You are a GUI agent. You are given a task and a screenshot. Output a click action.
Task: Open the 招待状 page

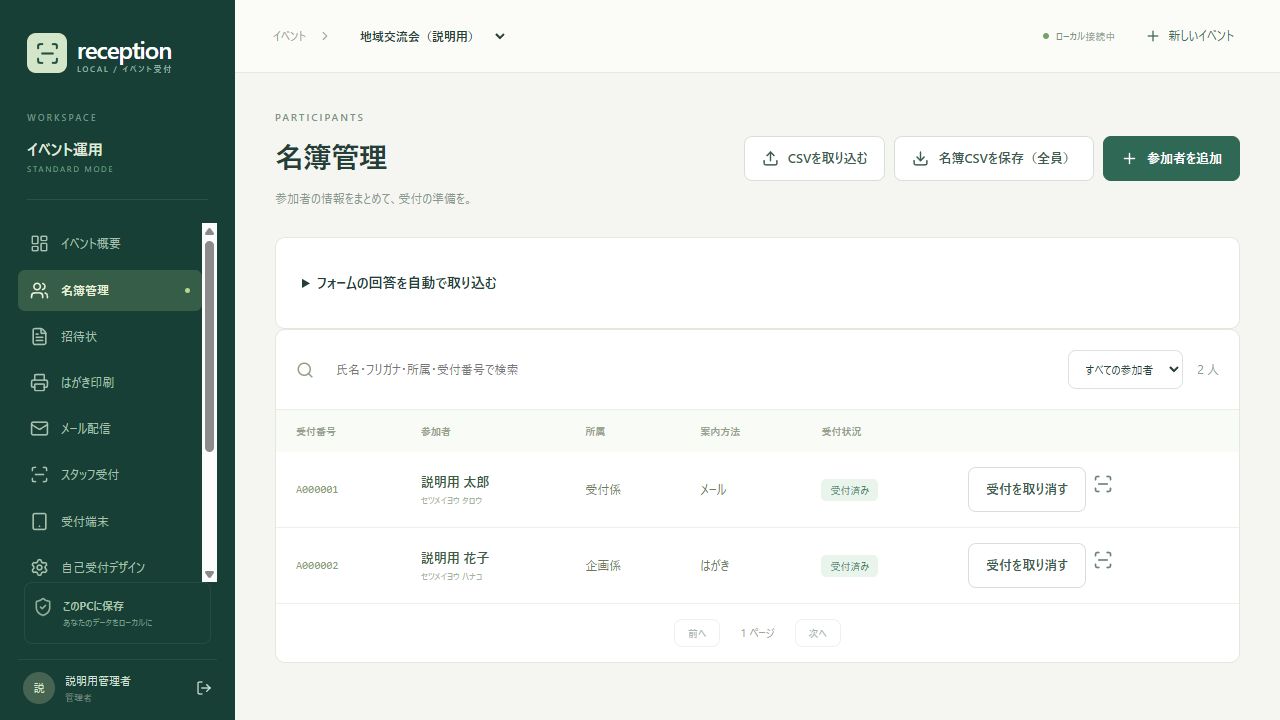pyautogui.click(x=110, y=336)
